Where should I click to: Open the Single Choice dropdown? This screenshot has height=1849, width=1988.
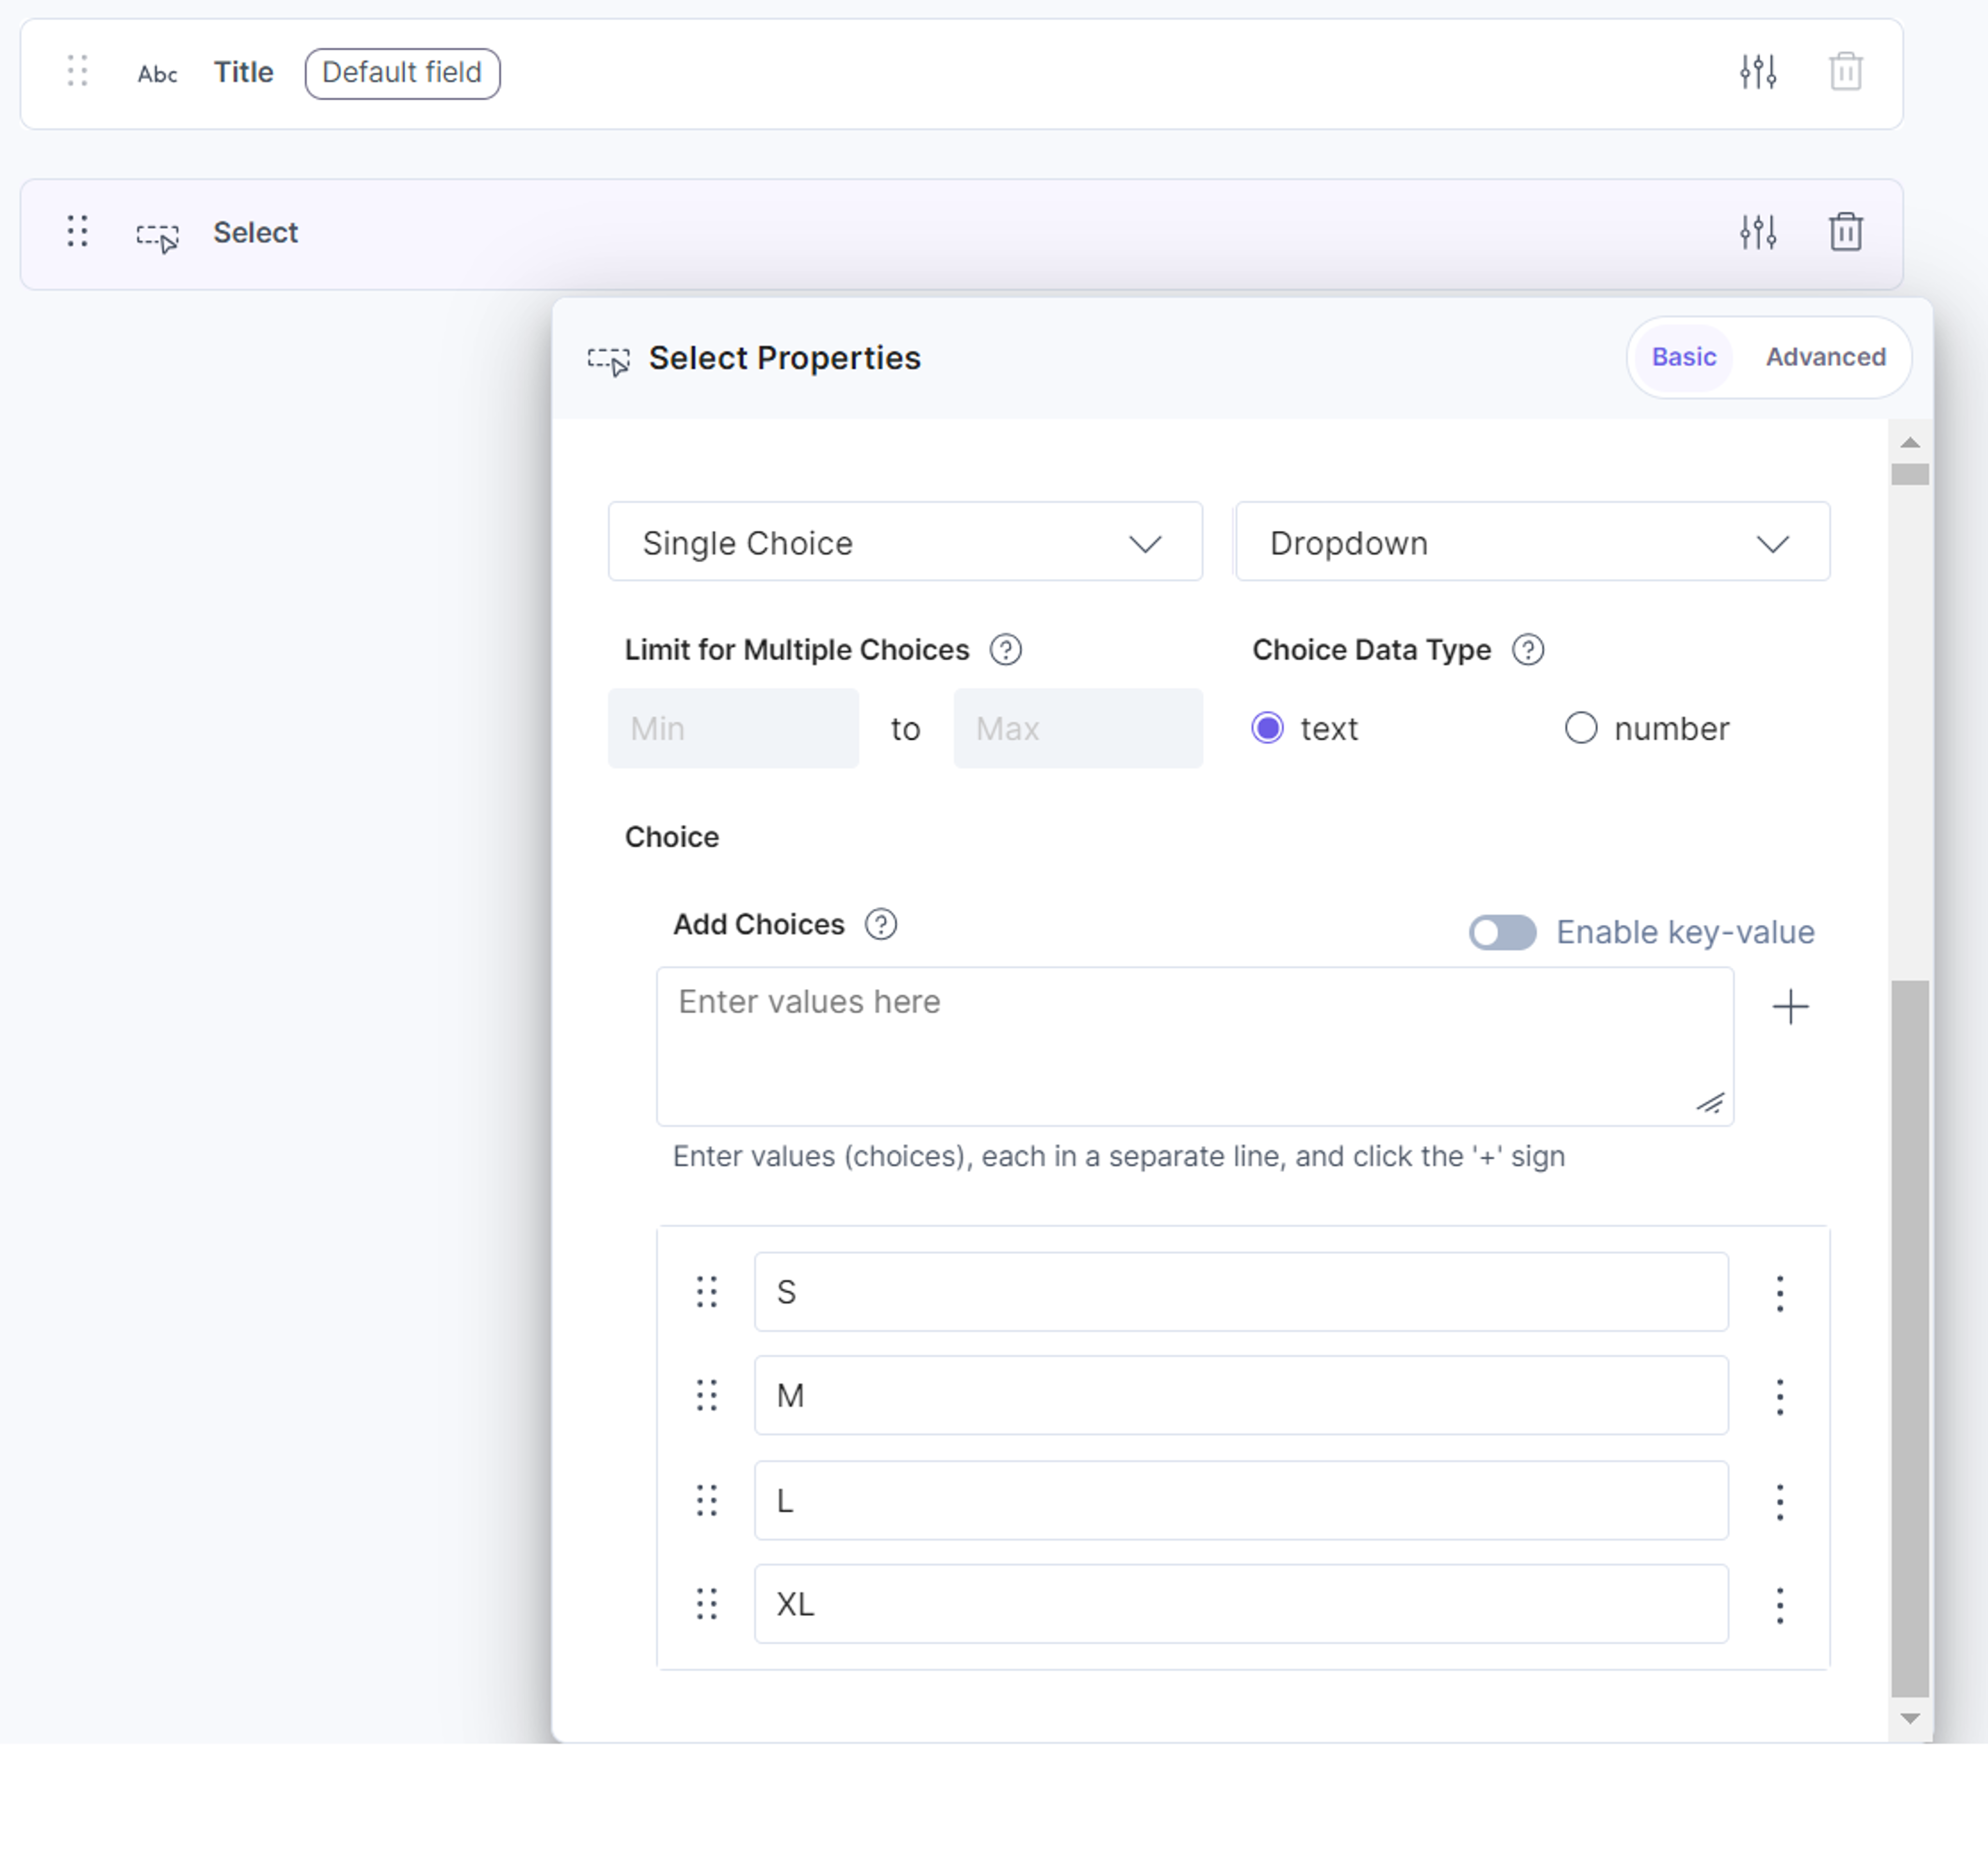(905, 542)
